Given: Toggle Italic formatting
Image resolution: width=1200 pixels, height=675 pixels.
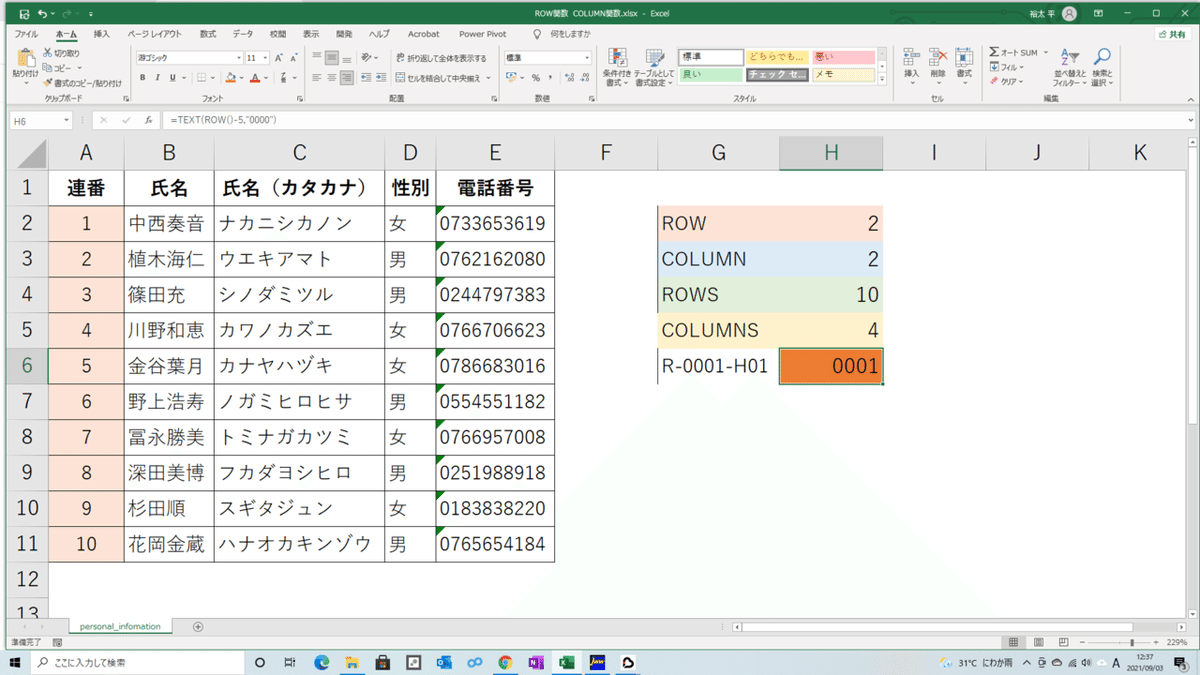Looking at the screenshot, I should (x=157, y=78).
